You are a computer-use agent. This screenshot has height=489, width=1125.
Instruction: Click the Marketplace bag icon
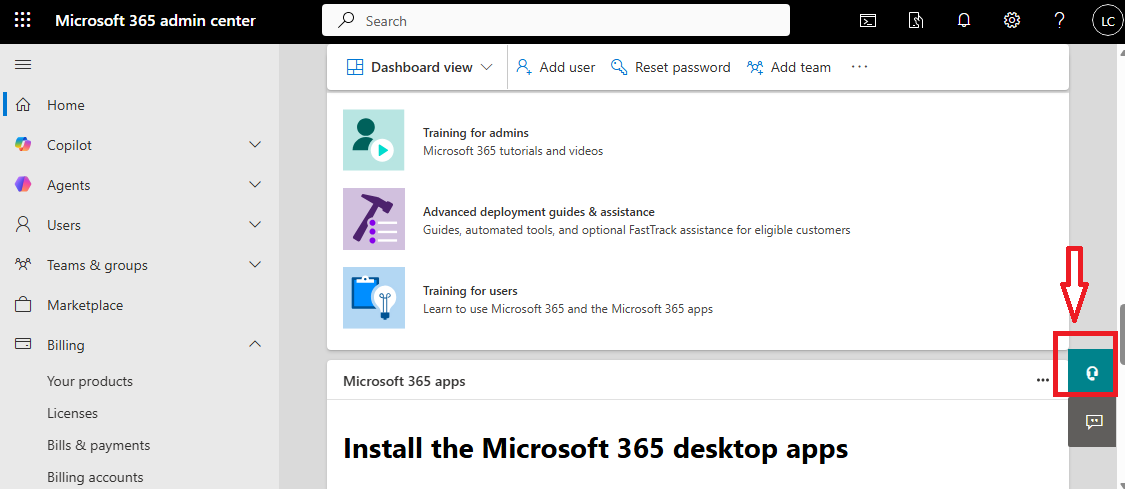(x=23, y=305)
